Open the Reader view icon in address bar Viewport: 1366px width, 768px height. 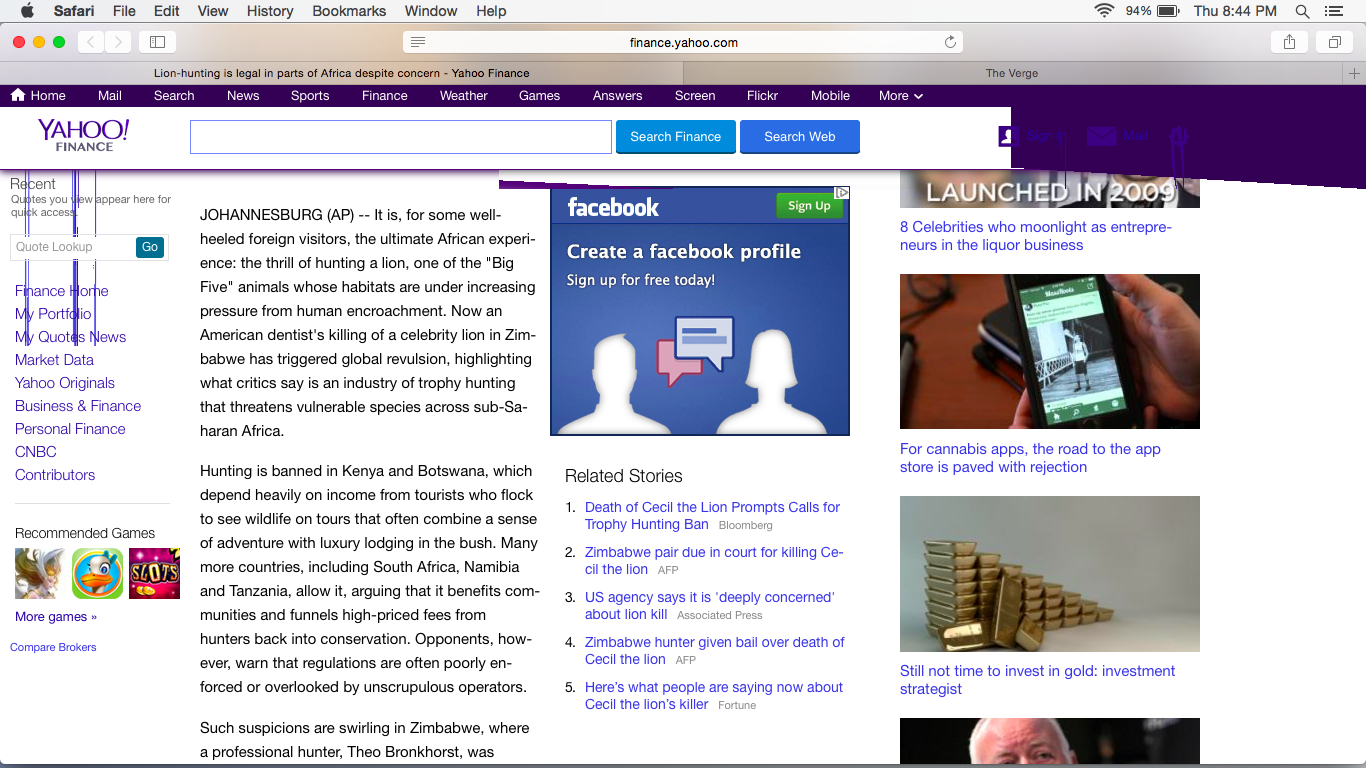pos(418,42)
